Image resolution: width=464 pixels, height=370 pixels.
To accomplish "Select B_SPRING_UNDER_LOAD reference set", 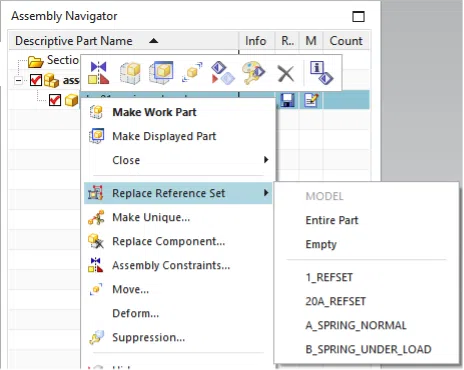I will 368,349.
